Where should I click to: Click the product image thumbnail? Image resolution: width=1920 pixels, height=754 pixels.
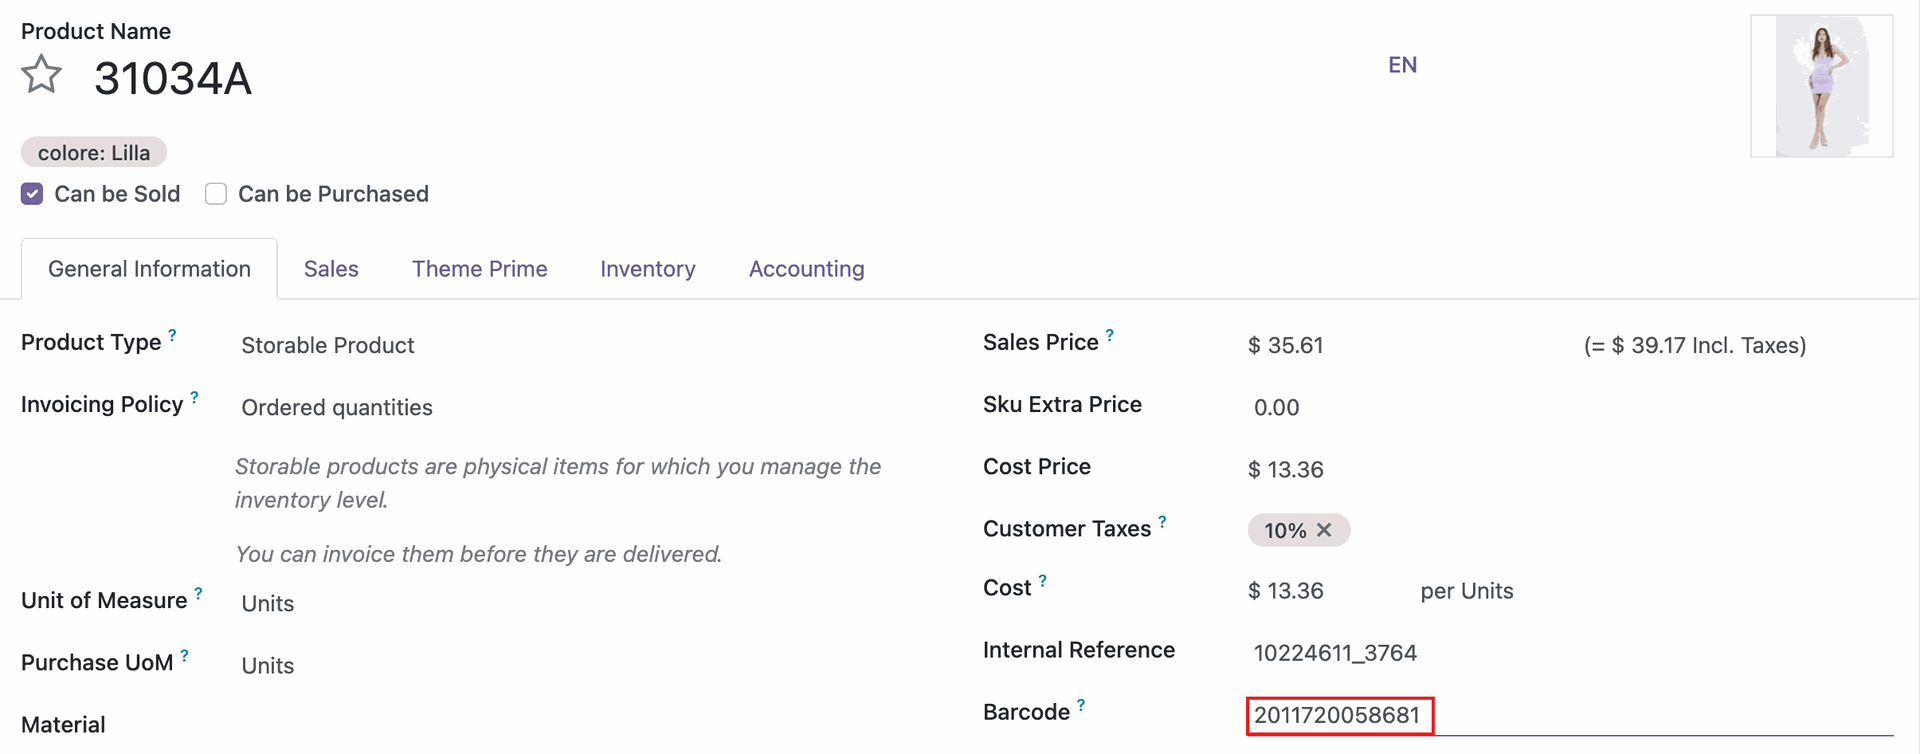pos(1821,86)
